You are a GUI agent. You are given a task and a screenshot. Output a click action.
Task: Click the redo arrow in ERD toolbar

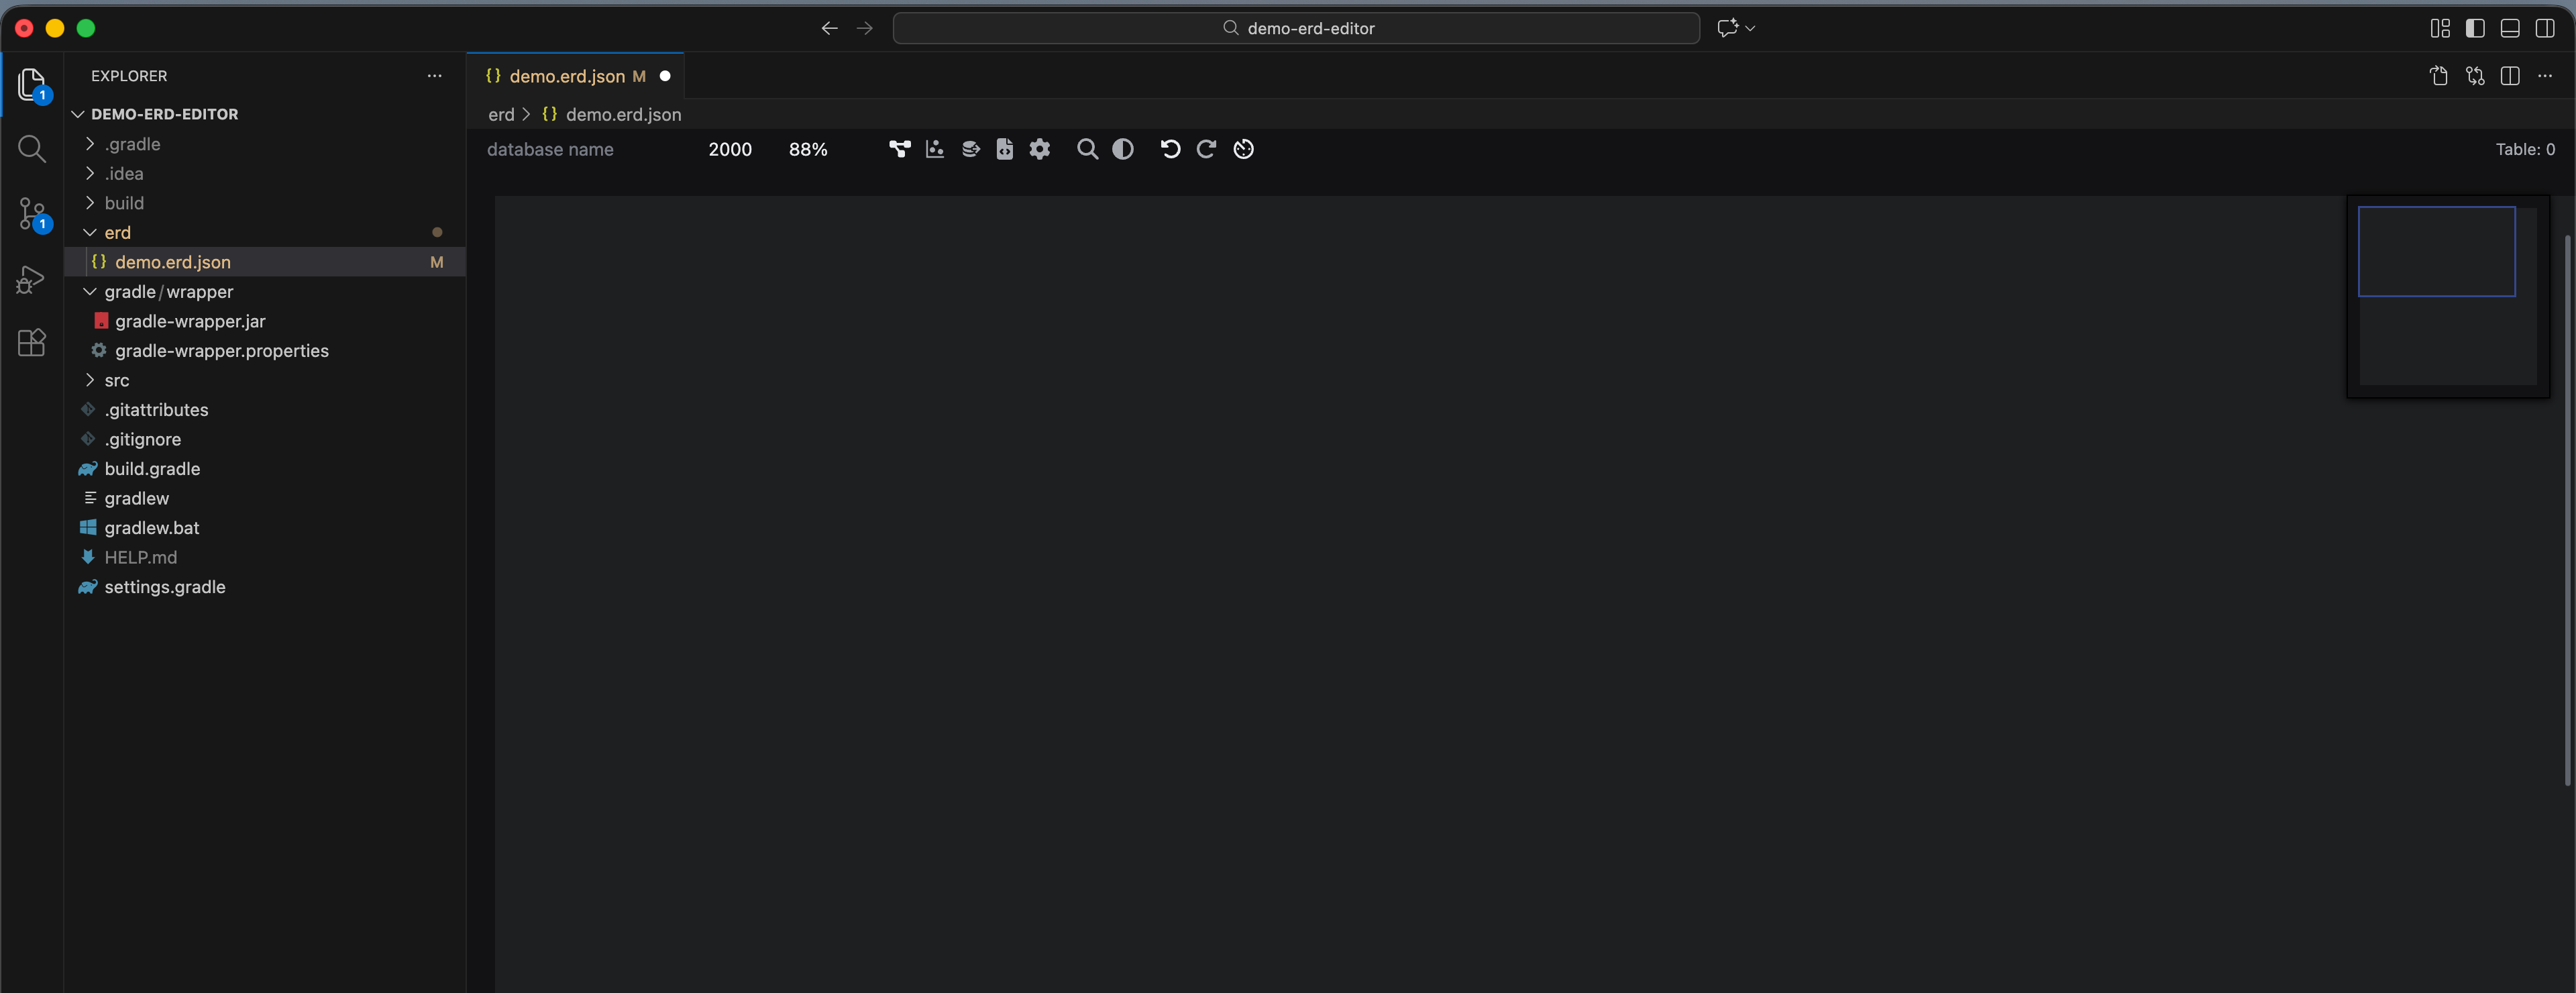(1206, 149)
